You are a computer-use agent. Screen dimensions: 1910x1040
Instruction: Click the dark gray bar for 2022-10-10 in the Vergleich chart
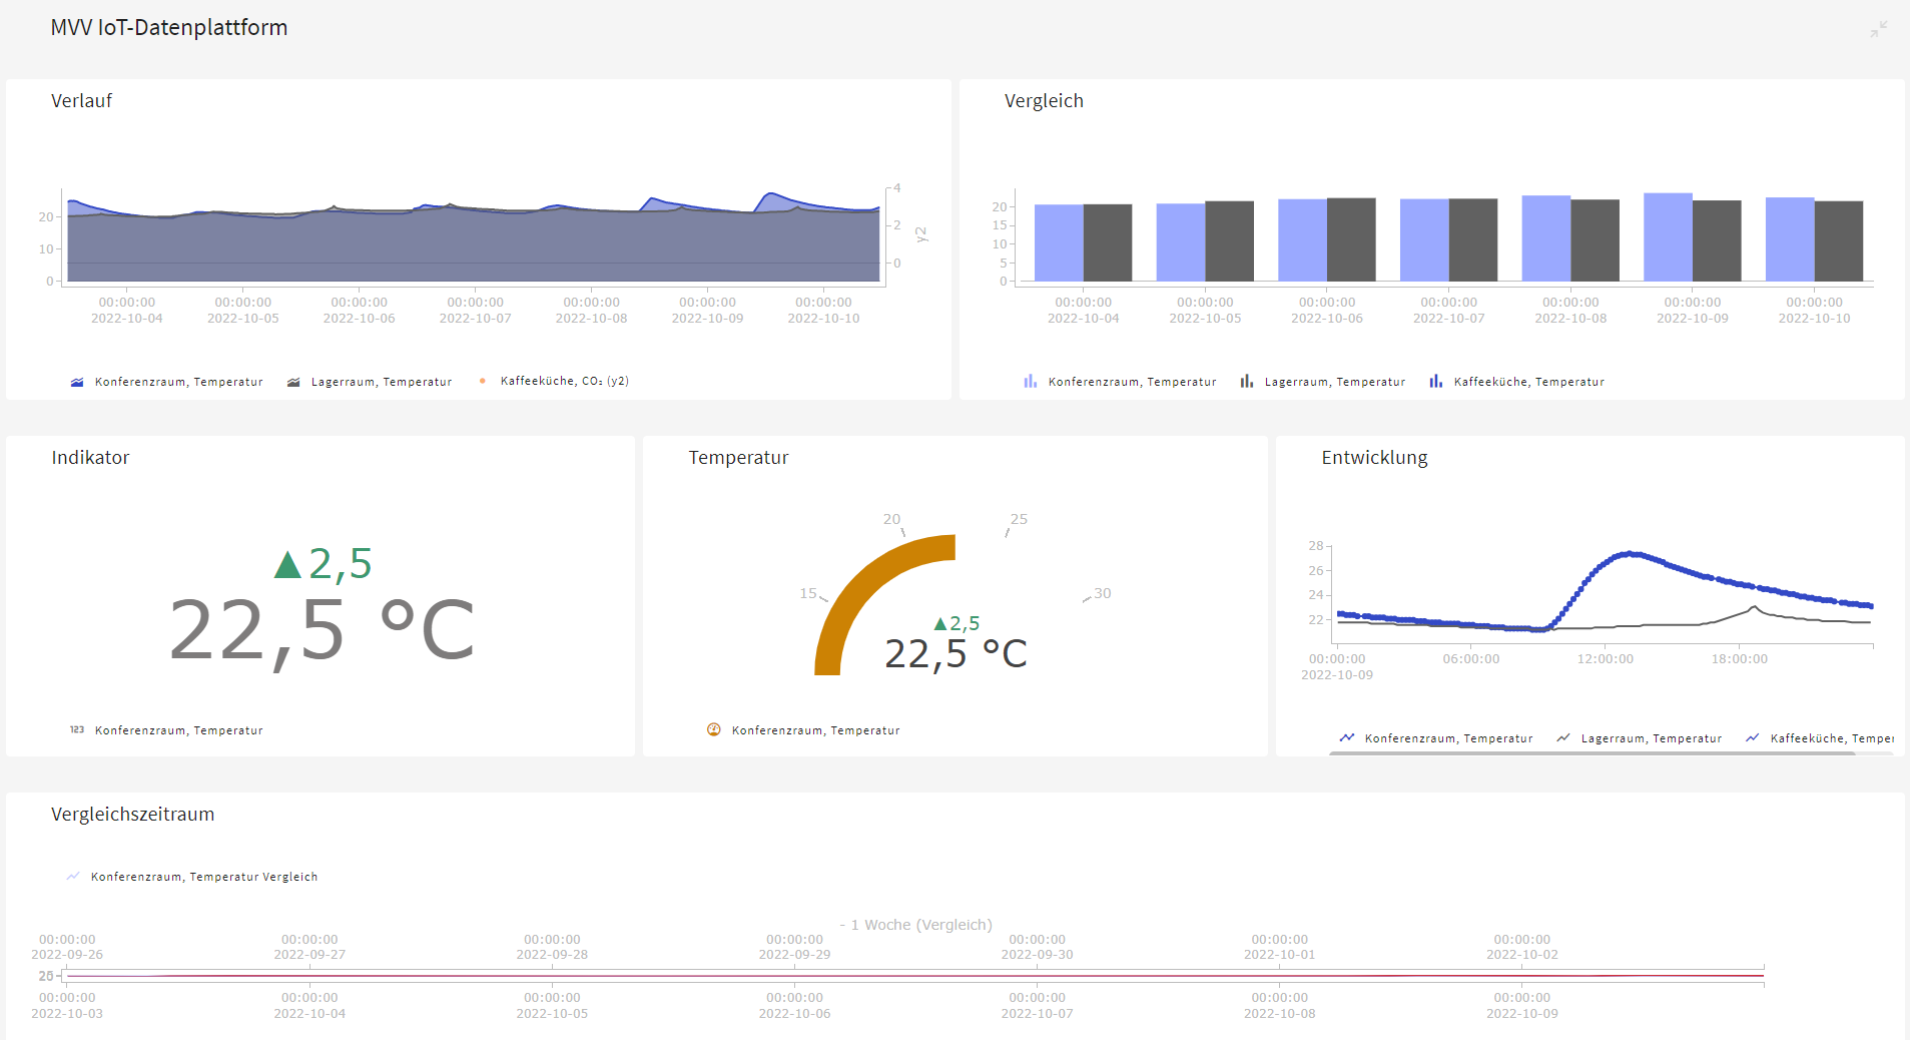point(1839,241)
